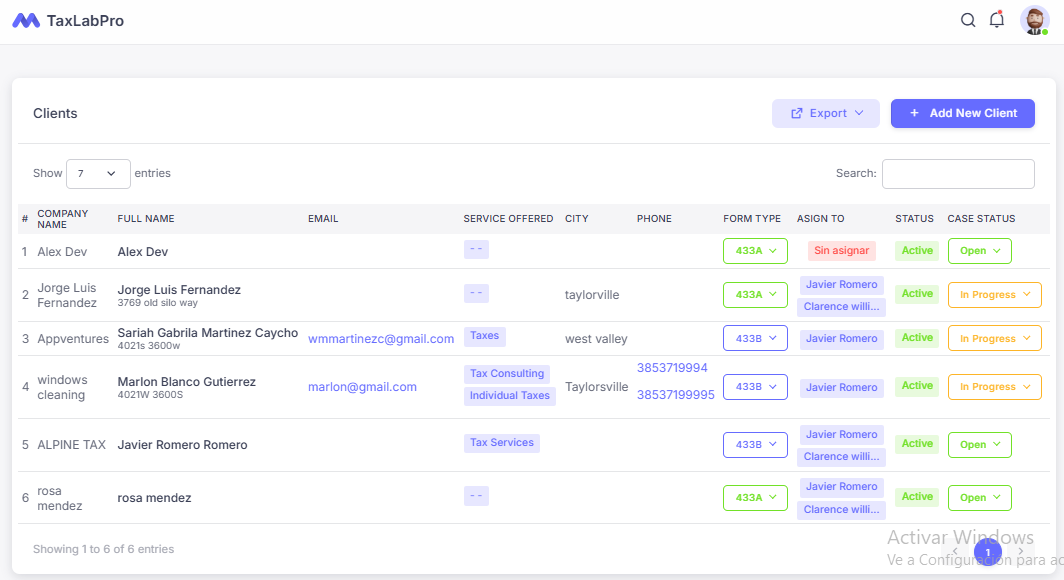
Task: Click inside the Search input field
Action: [957, 173]
